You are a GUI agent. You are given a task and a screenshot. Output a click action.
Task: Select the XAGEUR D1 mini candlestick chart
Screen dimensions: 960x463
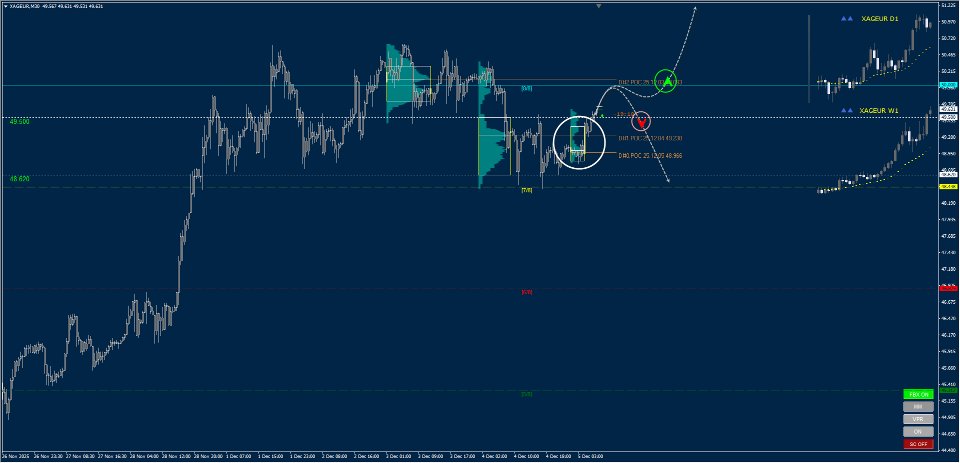[874, 60]
